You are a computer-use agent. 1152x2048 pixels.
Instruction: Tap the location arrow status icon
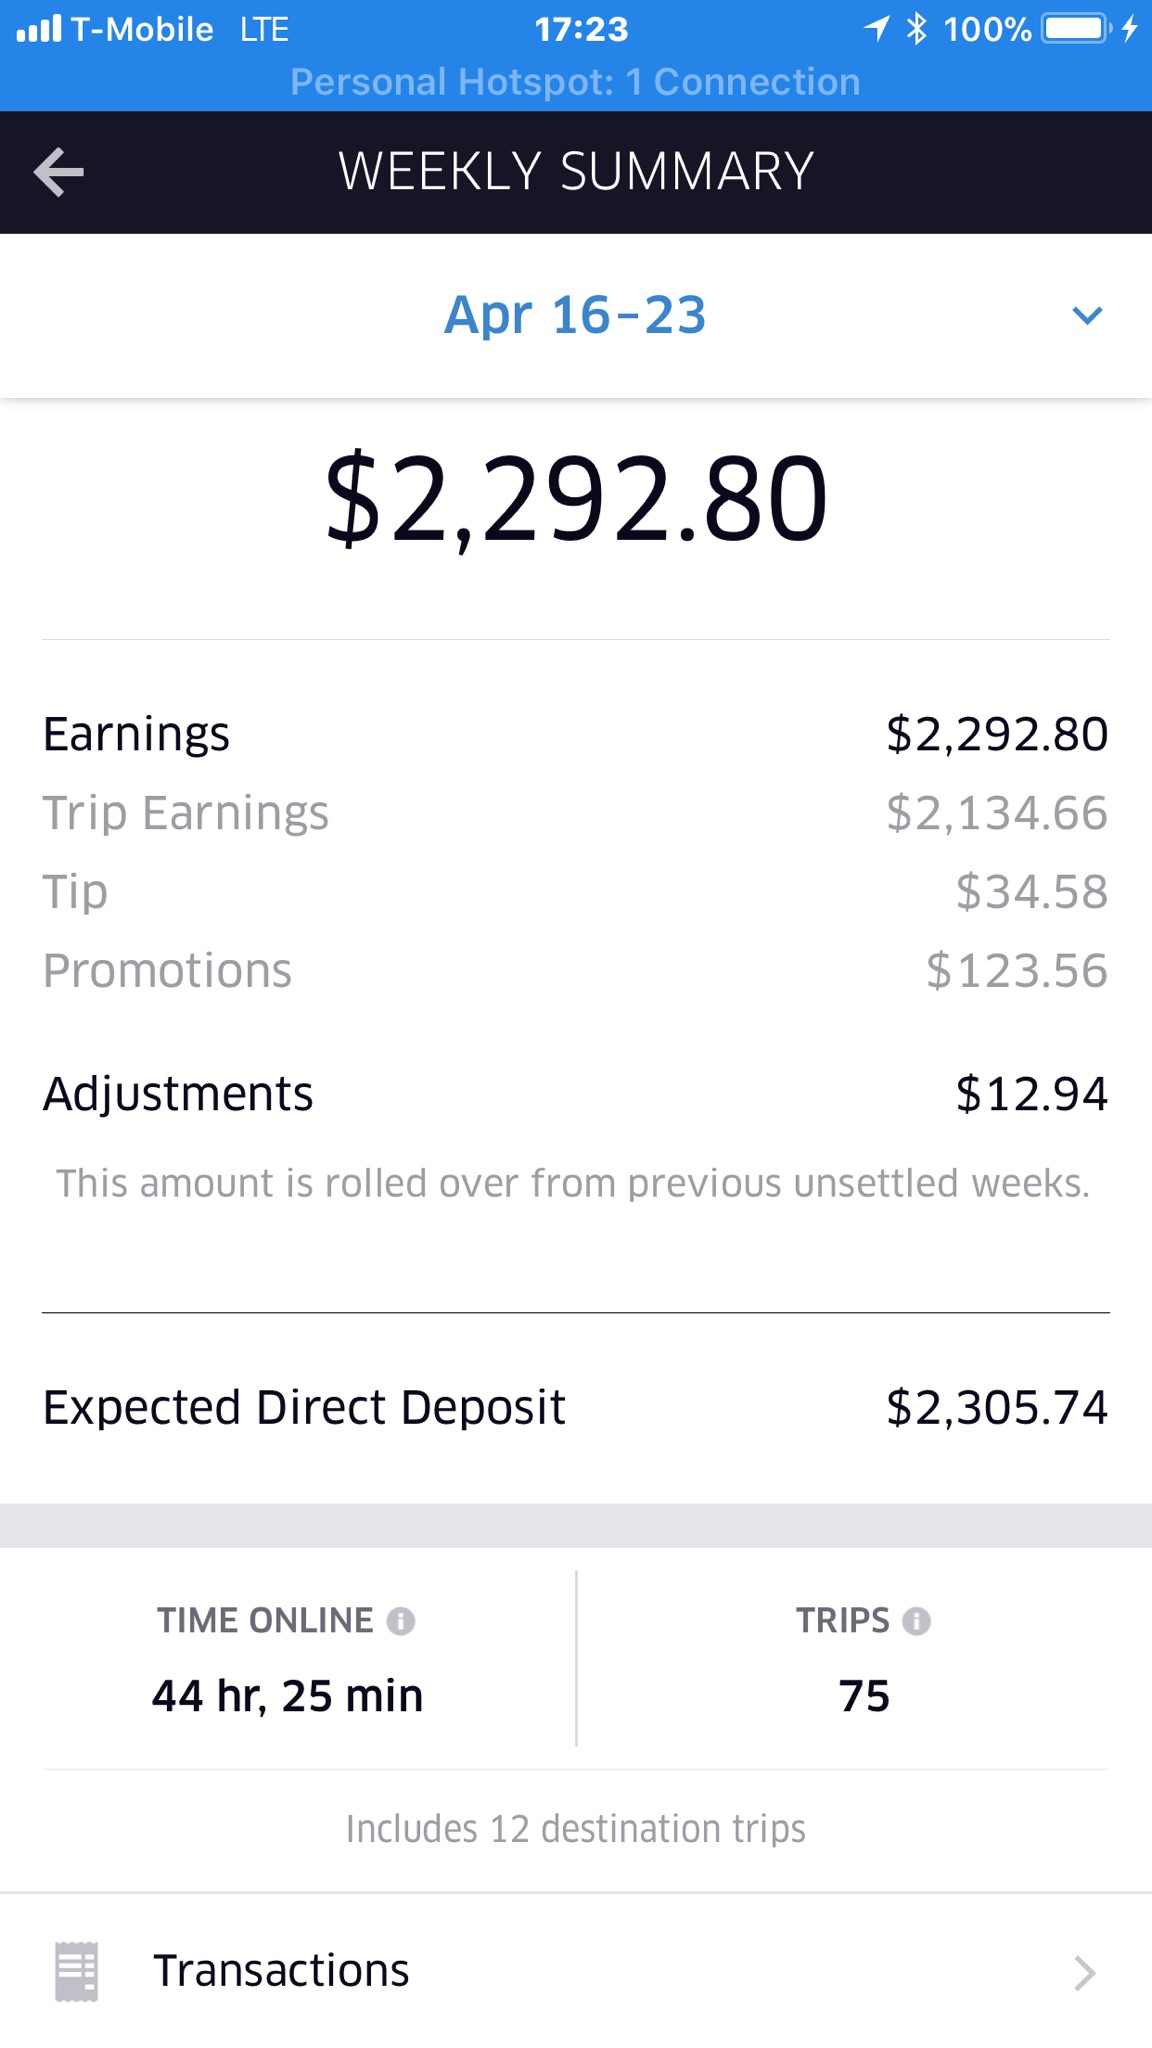click(877, 29)
